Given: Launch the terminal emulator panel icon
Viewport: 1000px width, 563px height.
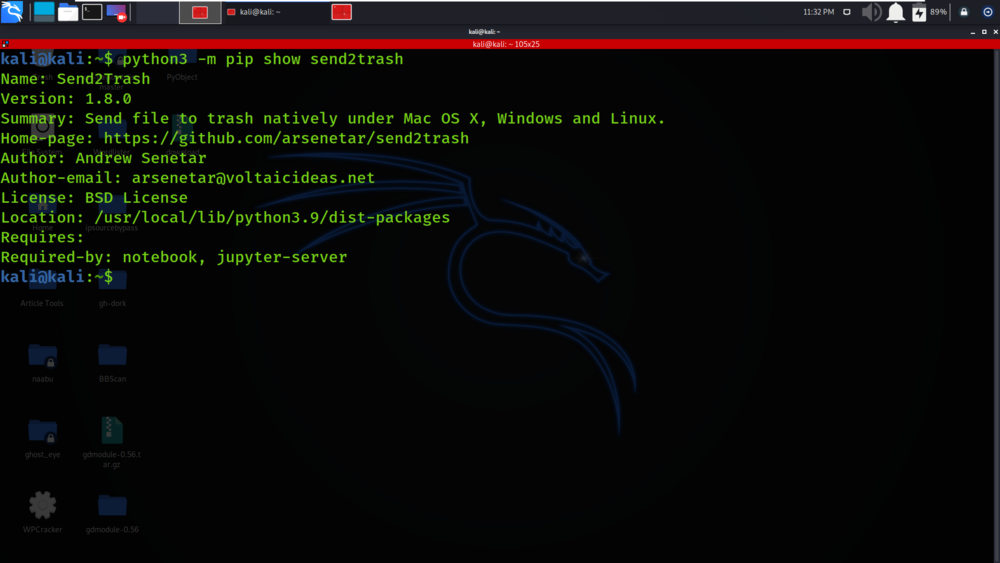Looking at the screenshot, I should (92, 11).
